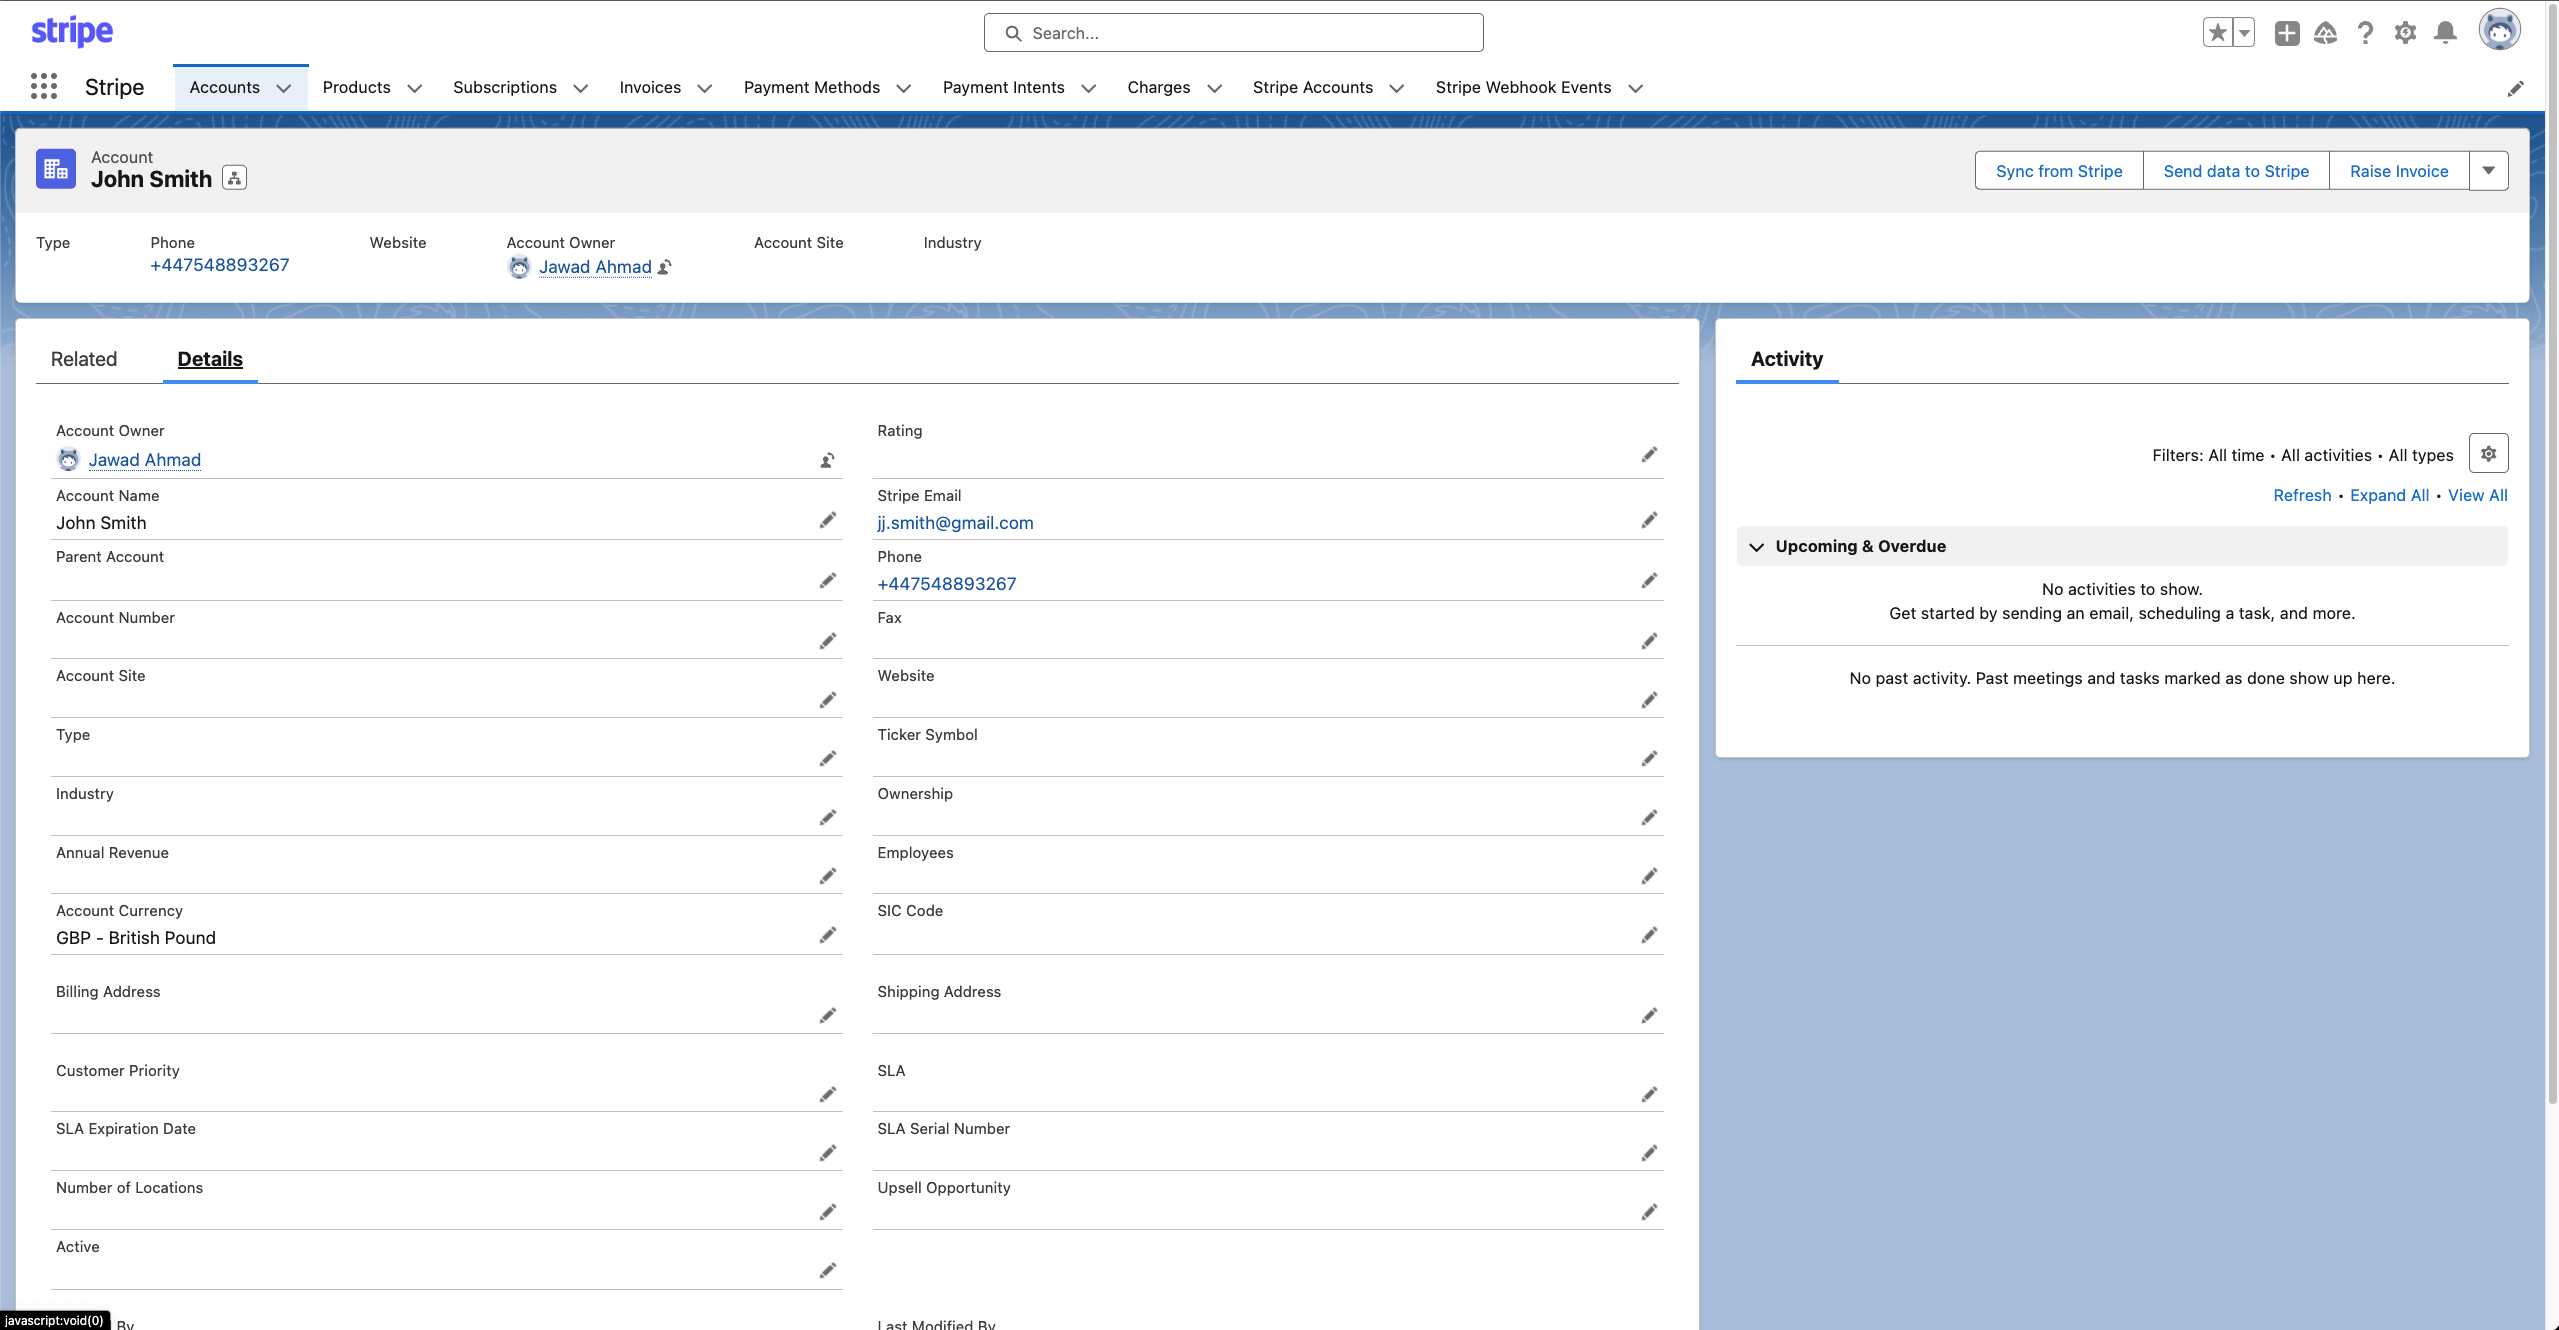This screenshot has height=1330, width=2559.
Task: Open the more actions dropdown beside Raise Invoice
Action: [x=2488, y=171]
